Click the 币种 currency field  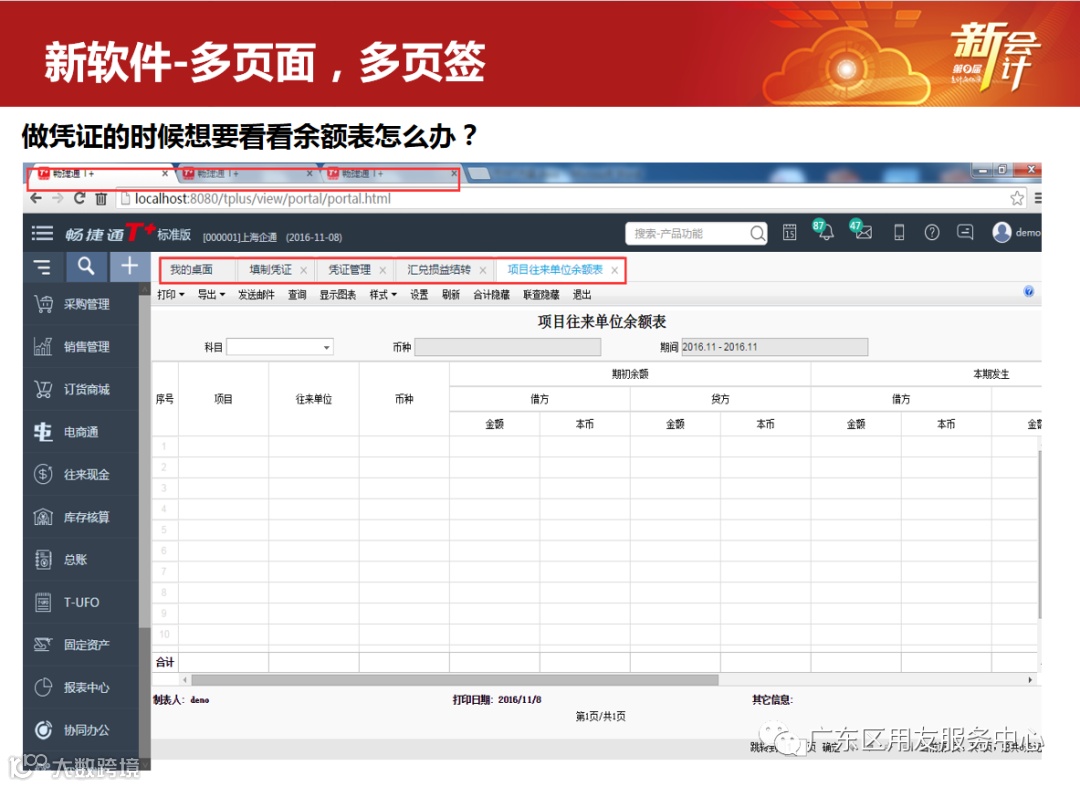point(508,347)
